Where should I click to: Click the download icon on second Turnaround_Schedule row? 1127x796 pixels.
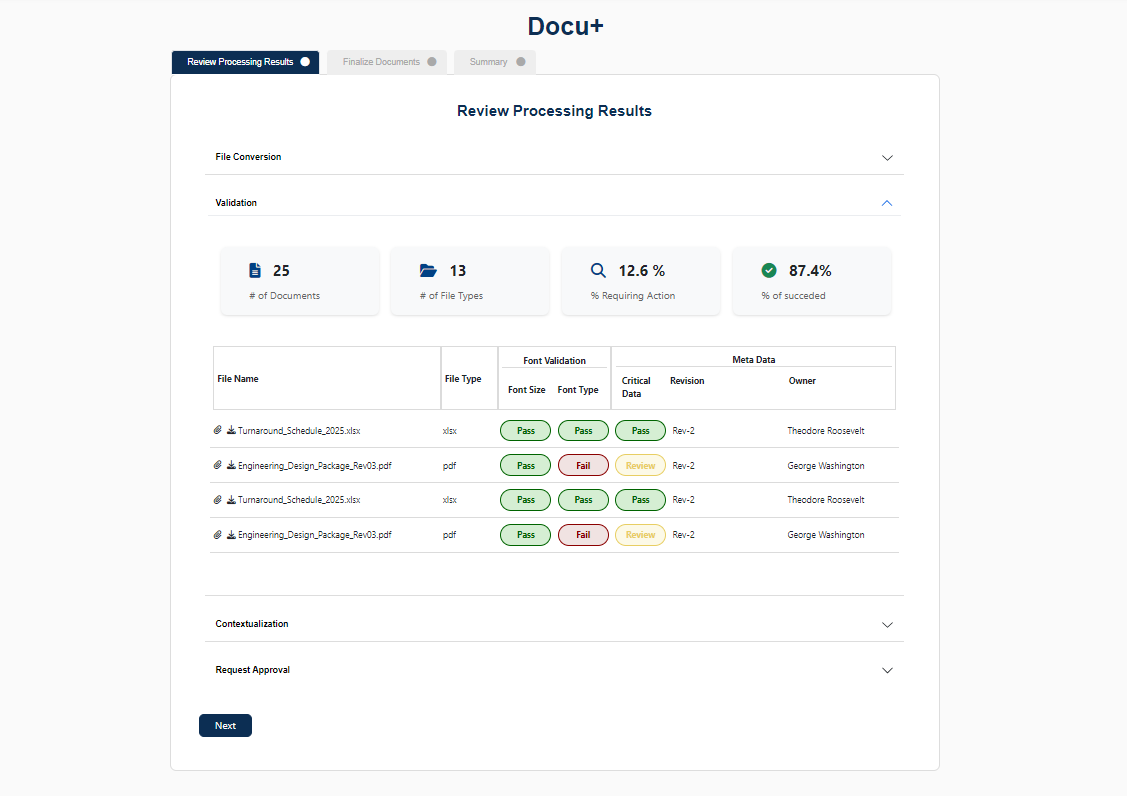(x=231, y=499)
